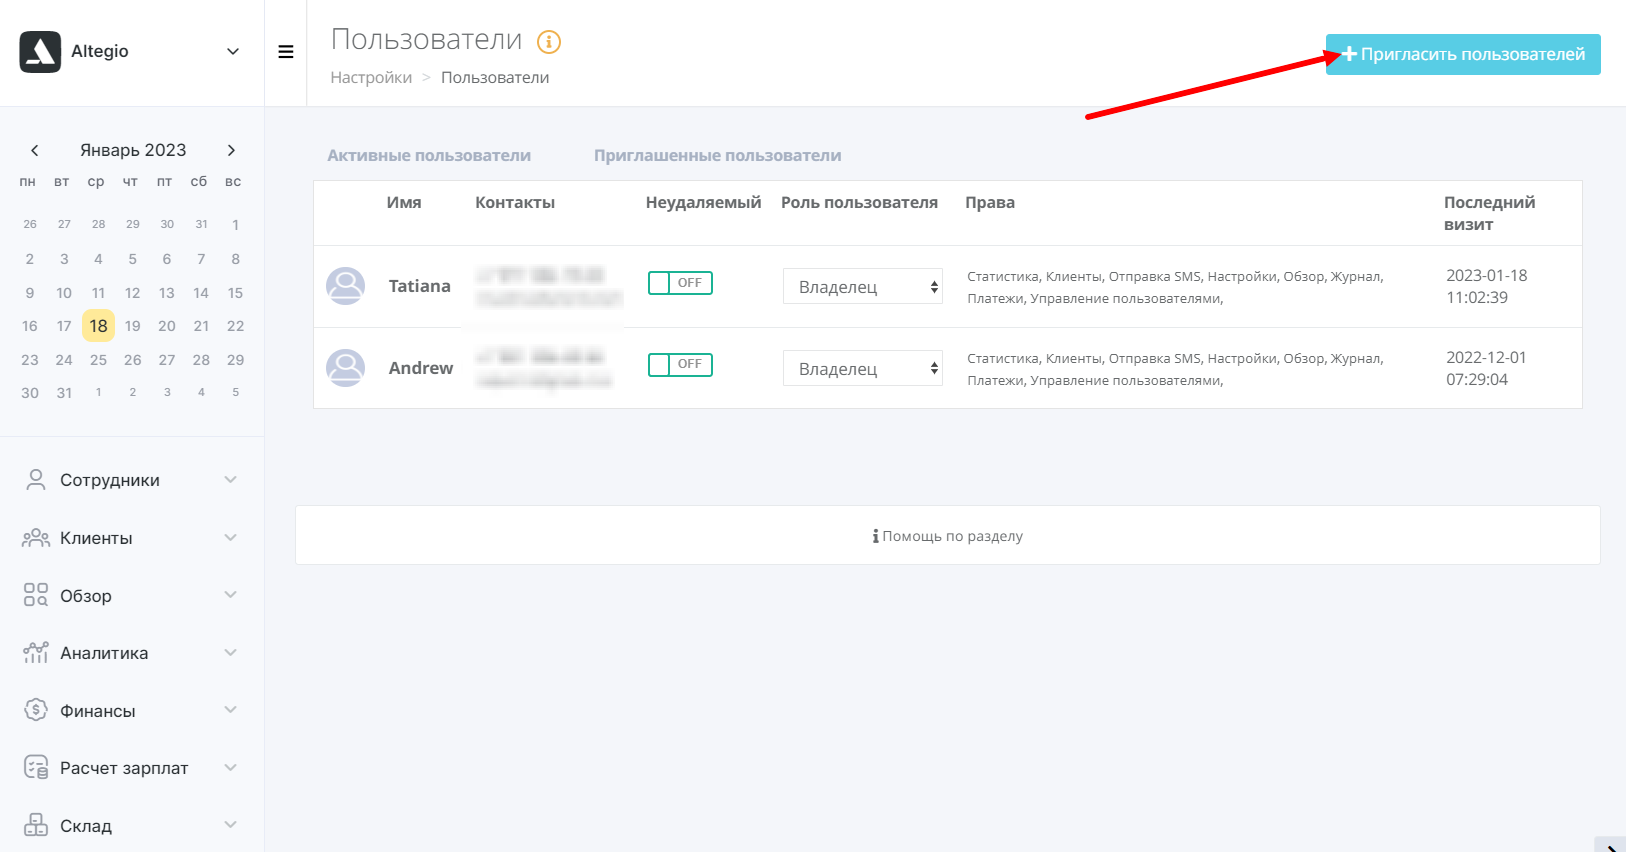Click Последний визит column header
Viewport: 1626px width, 852px height.
(1489, 213)
